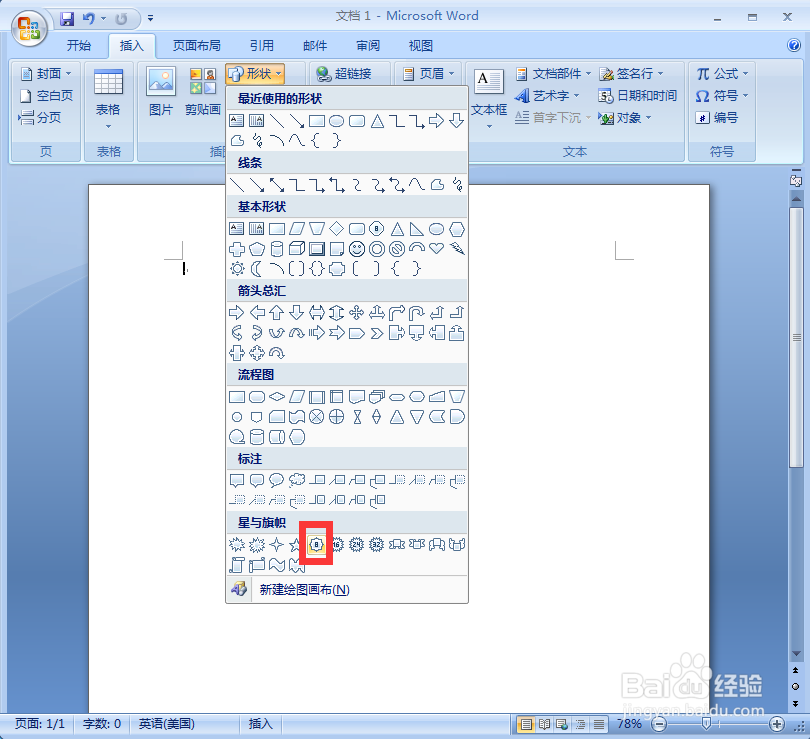Select the 5-point star shape
Screen dimensions: 810x739
click(x=295, y=544)
